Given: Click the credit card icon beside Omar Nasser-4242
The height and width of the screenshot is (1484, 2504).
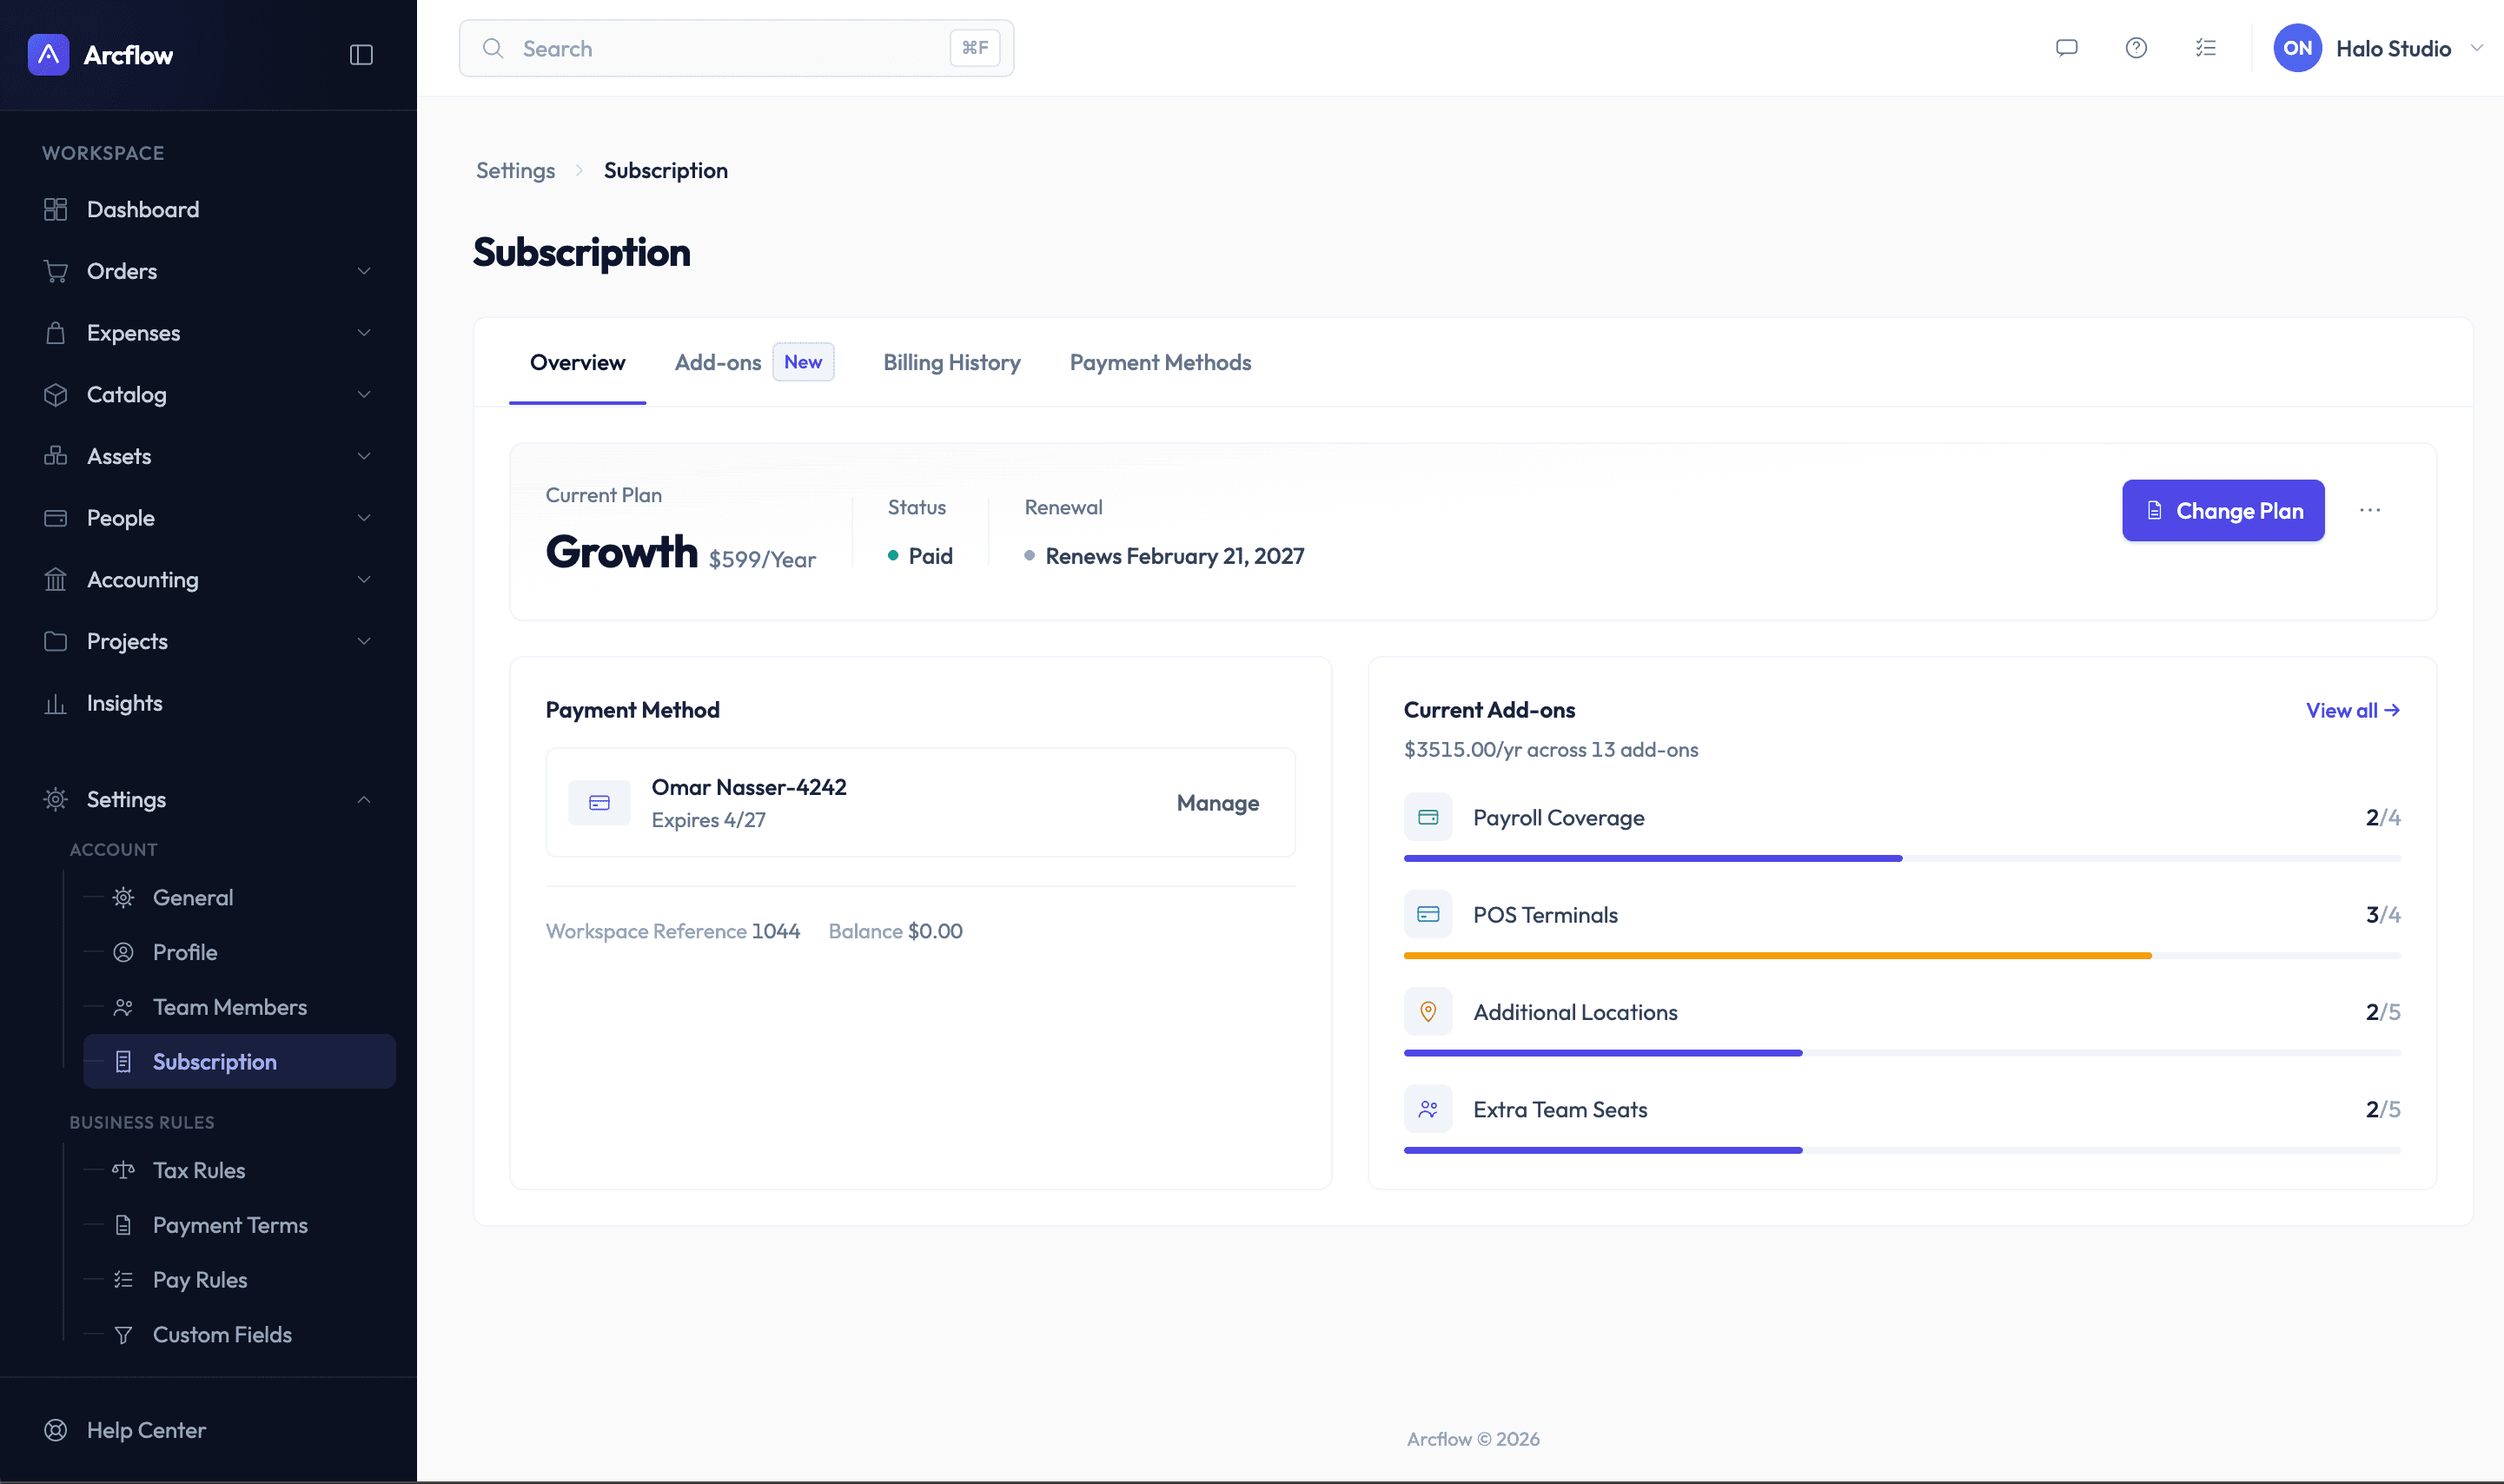Looking at the screenshot, I should [x=599, y=802].
